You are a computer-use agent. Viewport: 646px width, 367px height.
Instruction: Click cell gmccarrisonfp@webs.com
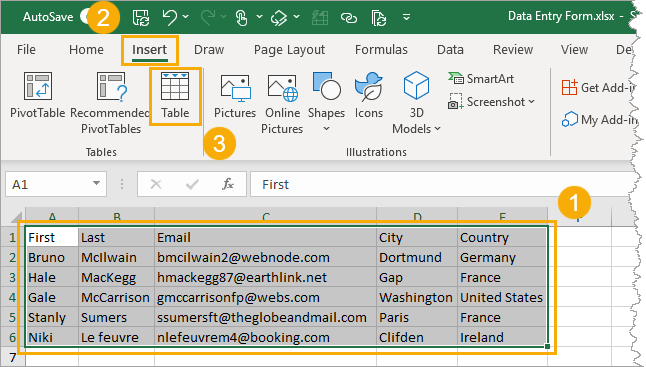[265, 298]
